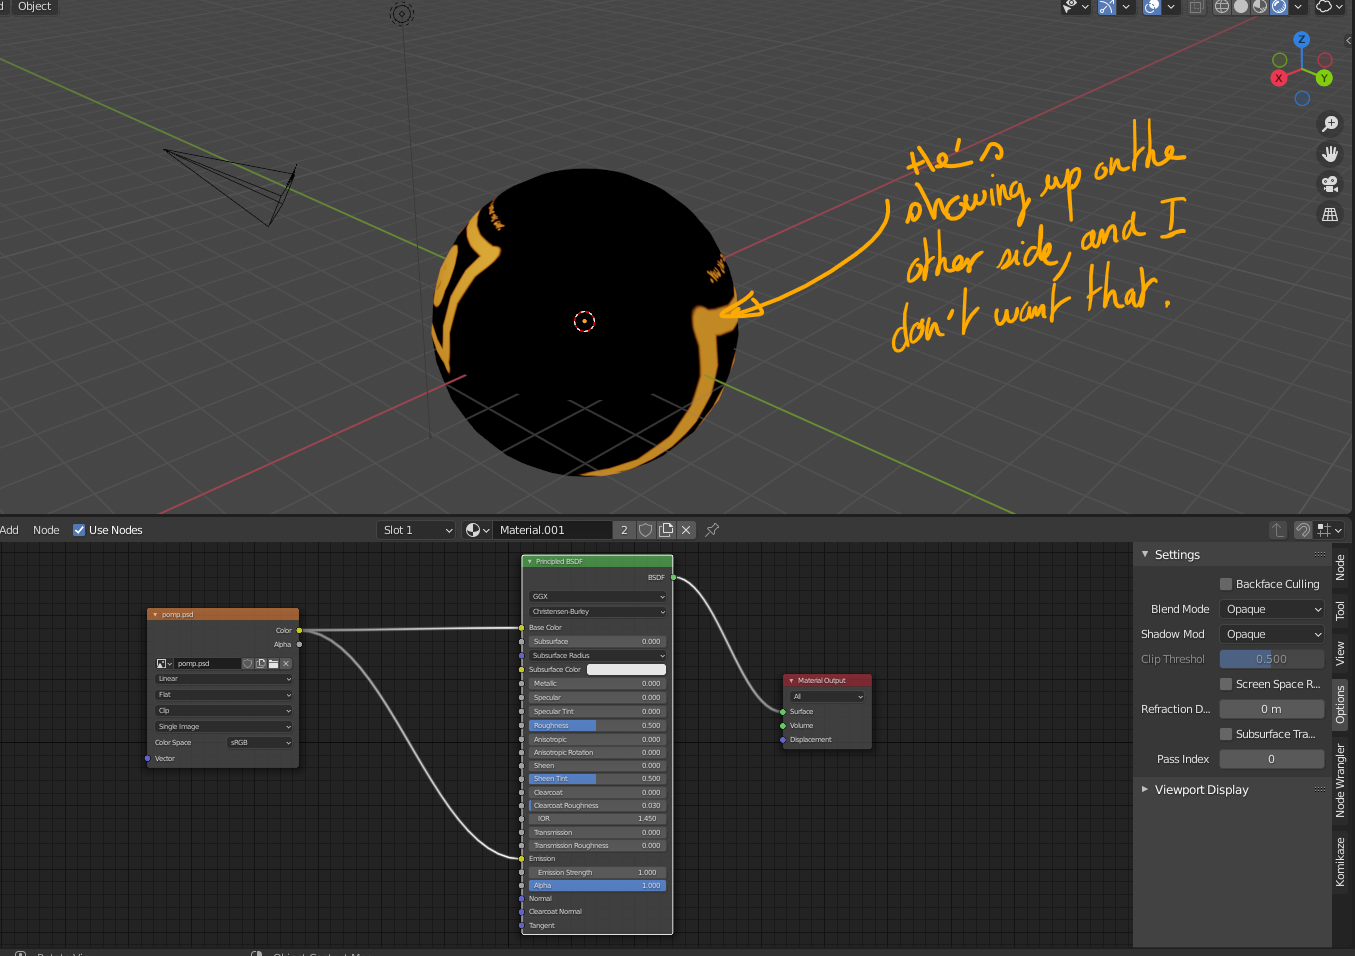The width and height of the screenshot is (1355, 956).
Task: Click the material user count 2 button
Action: point(624,530)
